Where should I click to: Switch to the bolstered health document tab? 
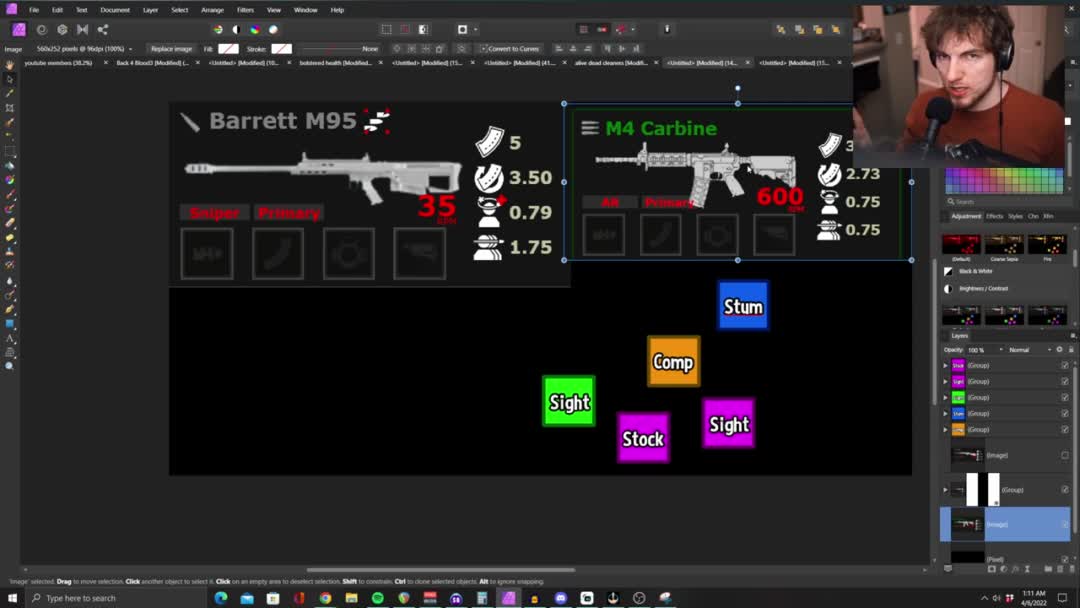click(334, 63)
